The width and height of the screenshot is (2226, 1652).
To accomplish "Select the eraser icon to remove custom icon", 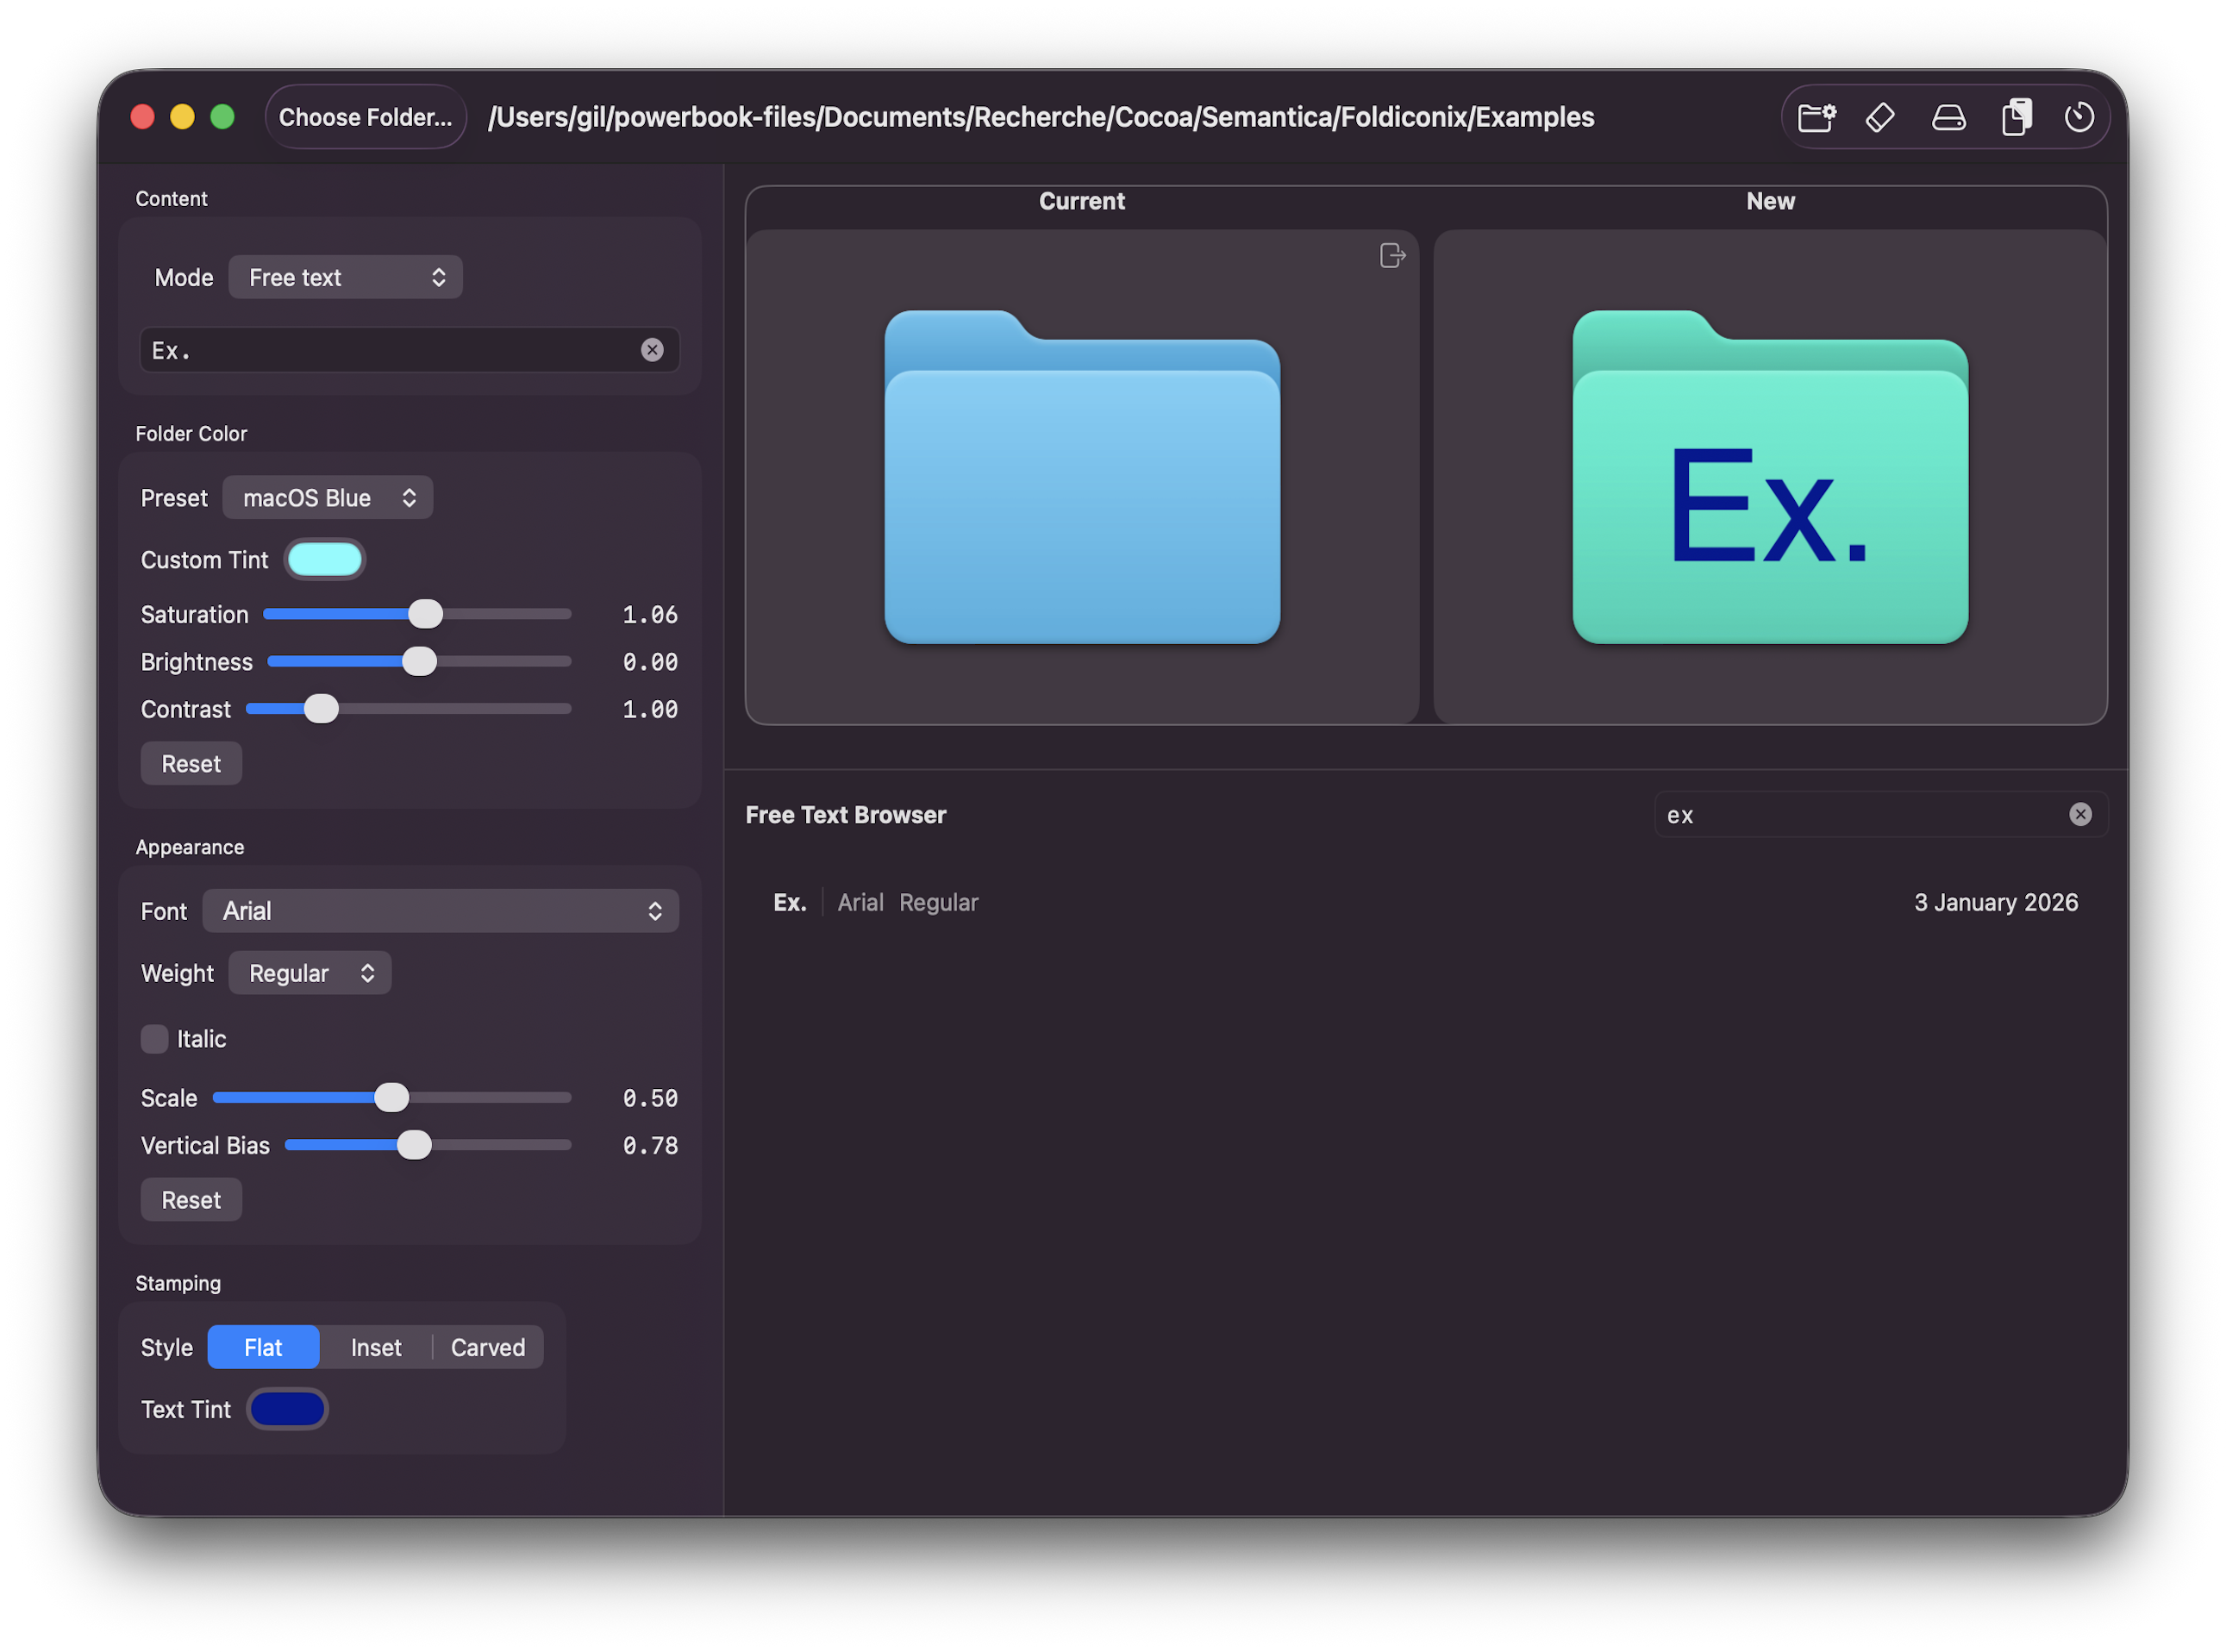I will (1881, 116).
